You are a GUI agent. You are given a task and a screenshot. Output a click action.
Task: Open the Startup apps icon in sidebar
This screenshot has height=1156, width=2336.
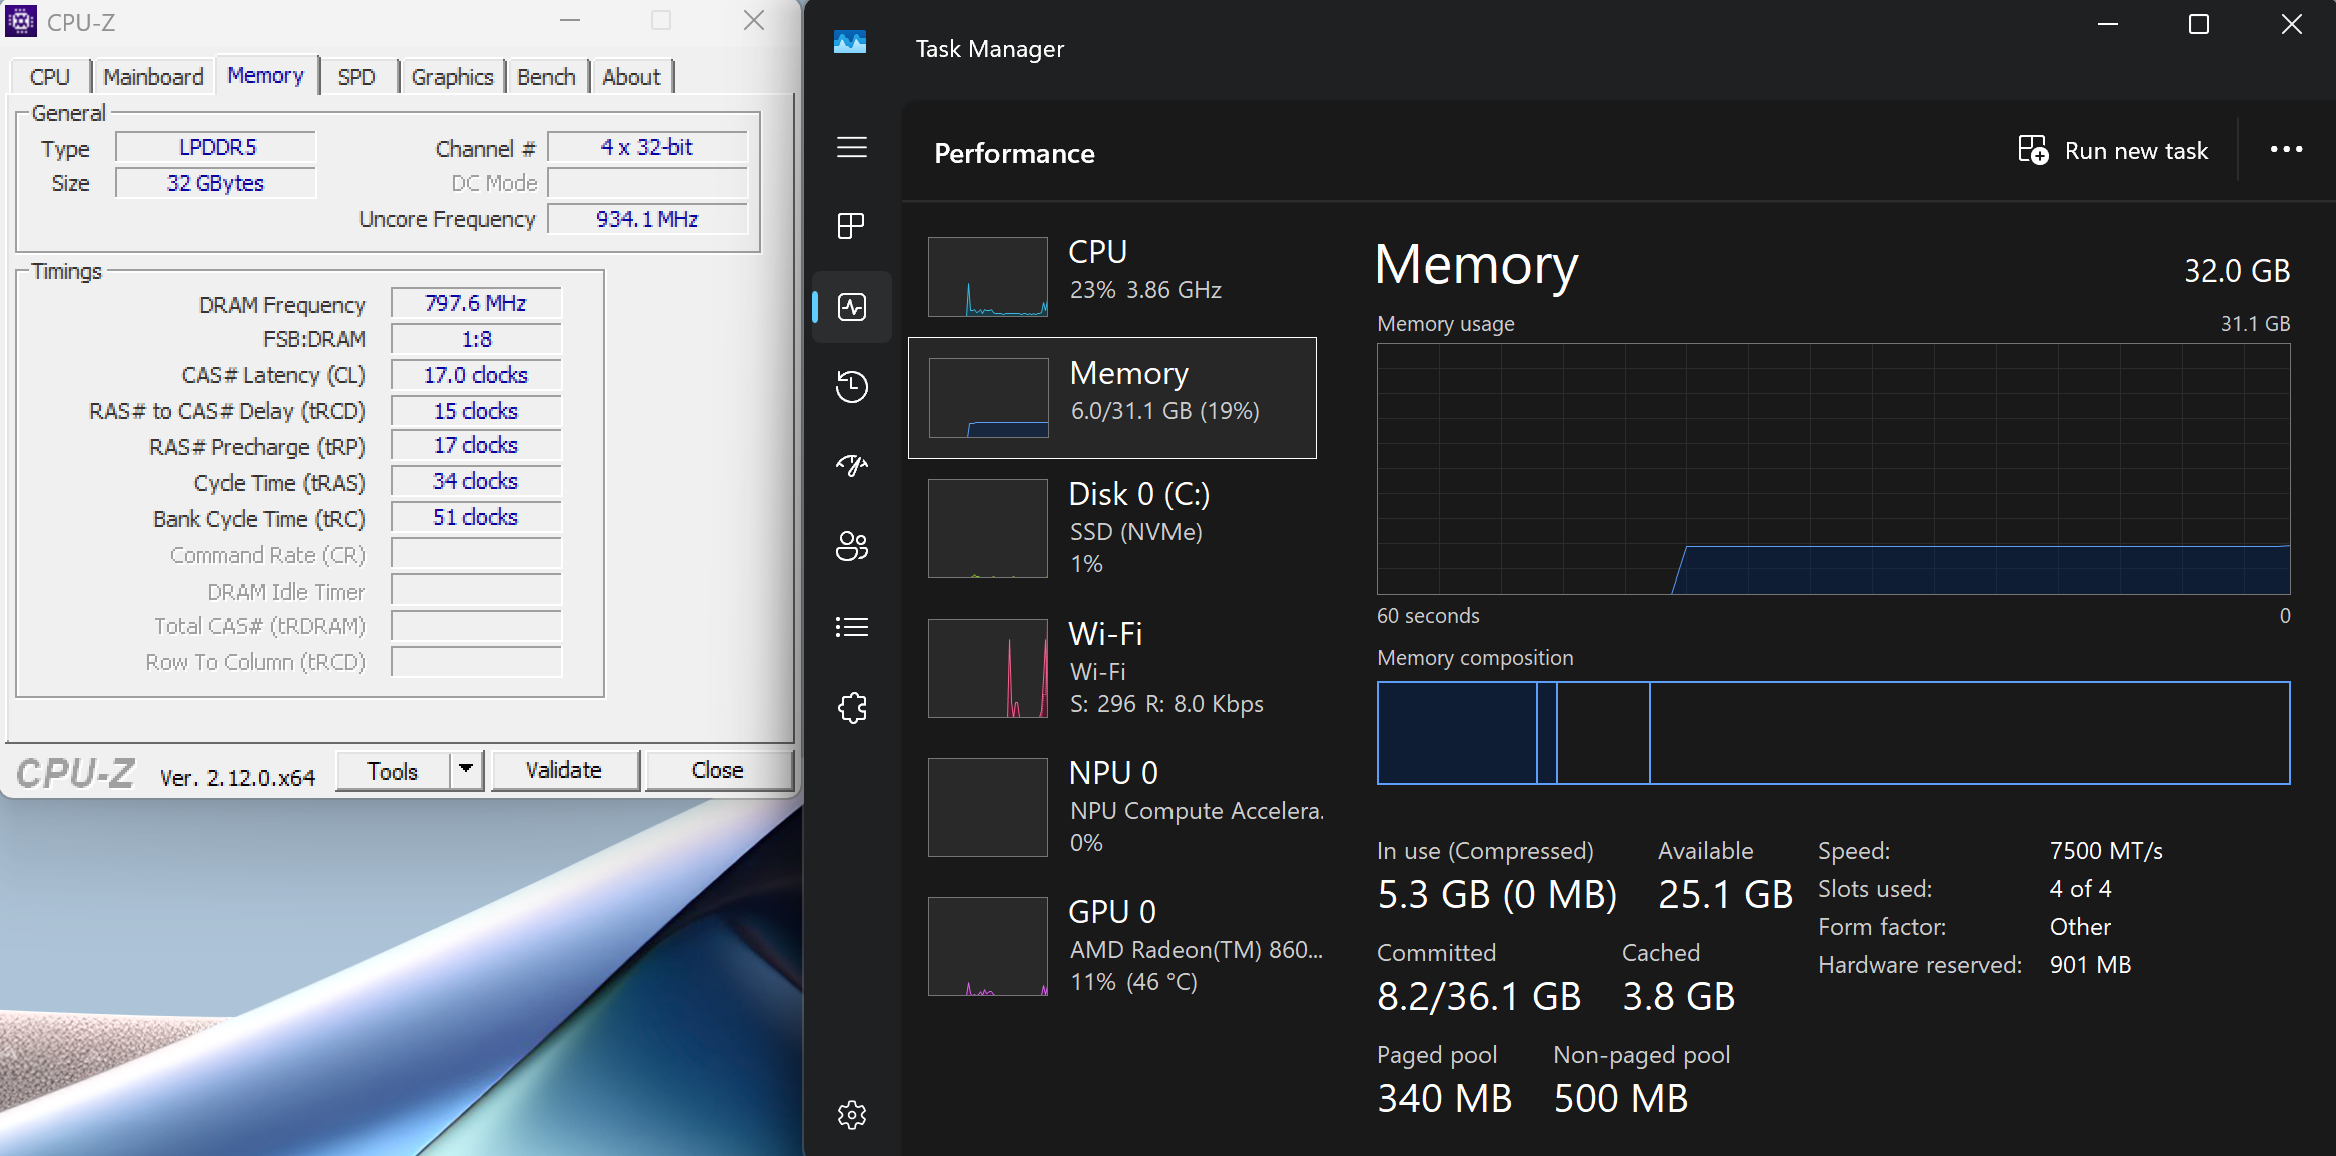852,466
